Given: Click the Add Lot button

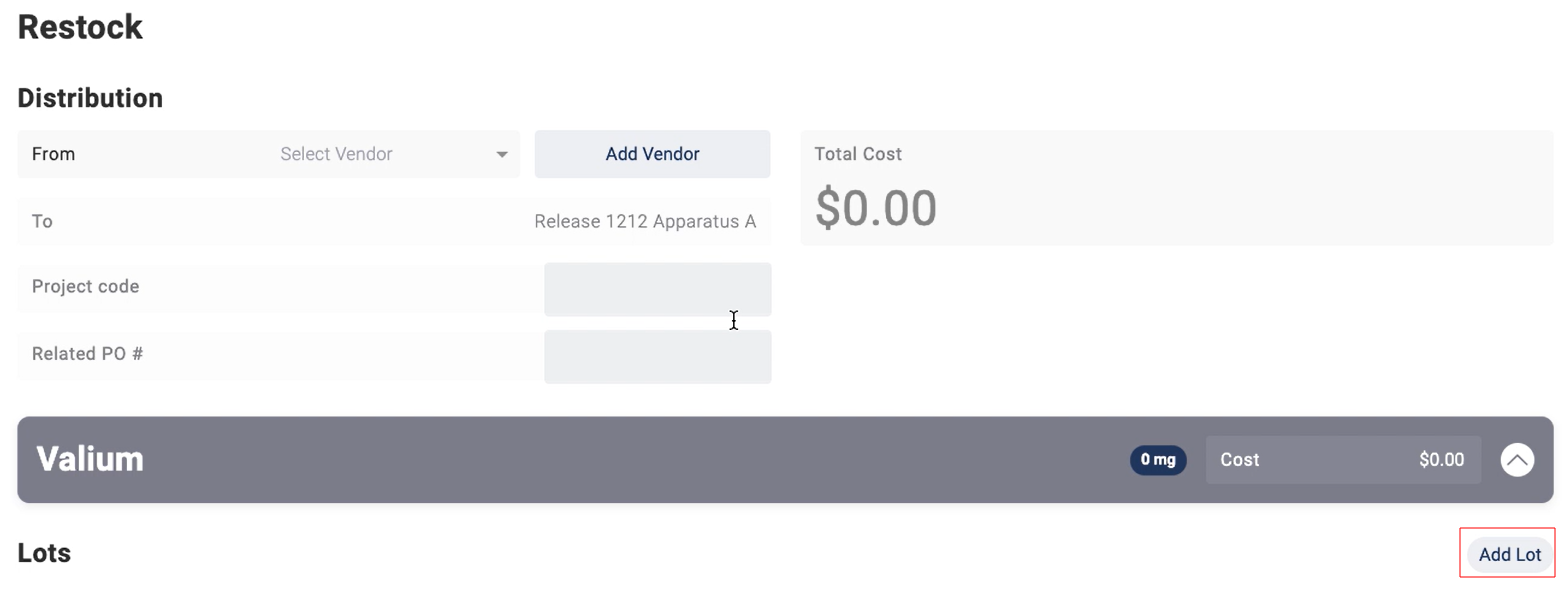Looking at the screenshot, I should pos(1509,555).
